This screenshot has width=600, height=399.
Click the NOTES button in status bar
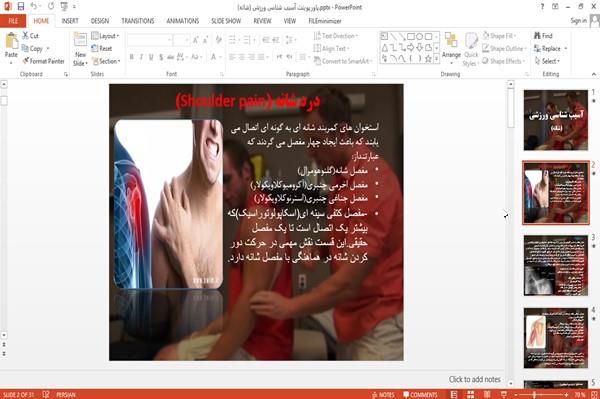[x=383, y=394]
